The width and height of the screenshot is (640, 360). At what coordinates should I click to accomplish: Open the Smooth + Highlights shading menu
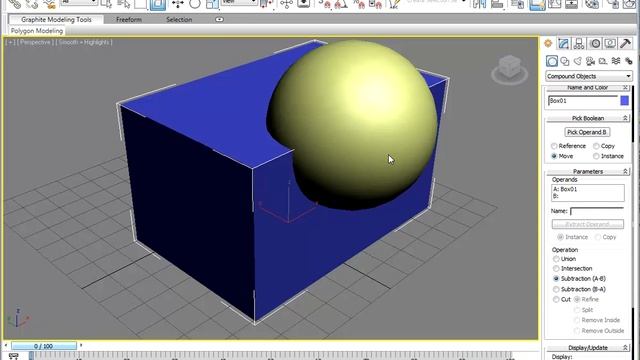pos(84,42)
